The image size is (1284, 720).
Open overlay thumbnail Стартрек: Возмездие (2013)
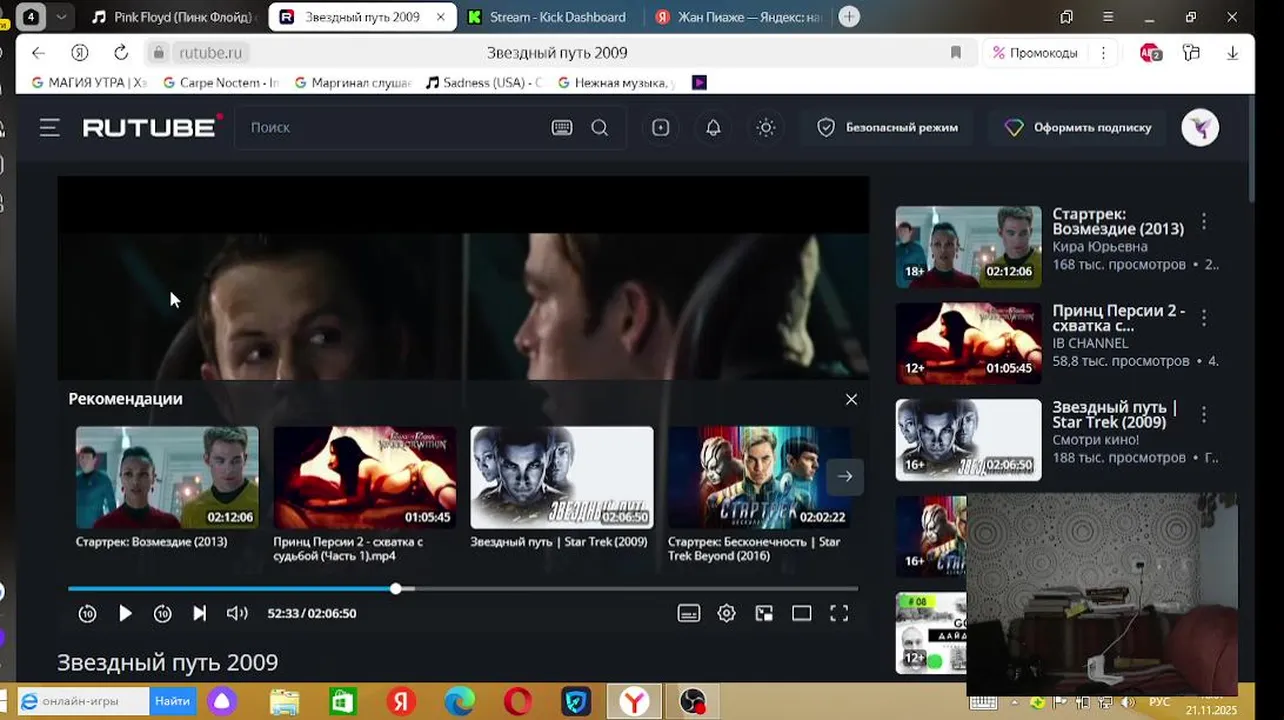[x=167, y=477]
